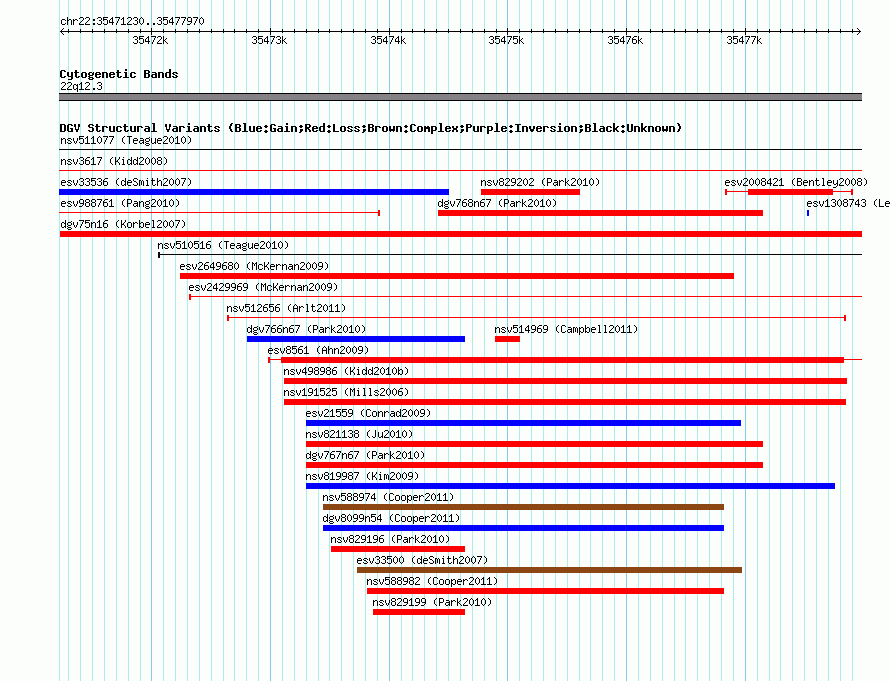
Task: Click the nsv510516 (Teague2010) label
Action: (223, 245)
